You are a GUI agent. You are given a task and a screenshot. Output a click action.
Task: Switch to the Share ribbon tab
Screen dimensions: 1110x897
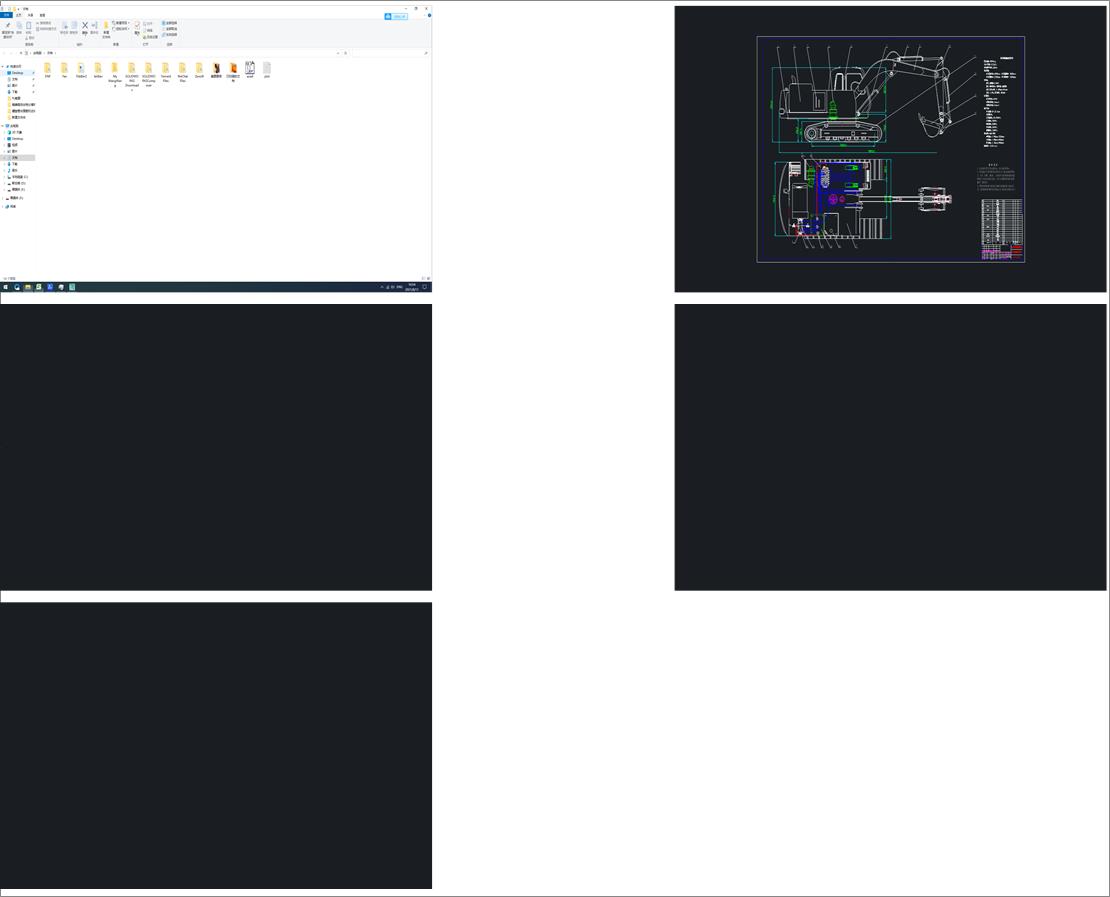pos(30,15)
